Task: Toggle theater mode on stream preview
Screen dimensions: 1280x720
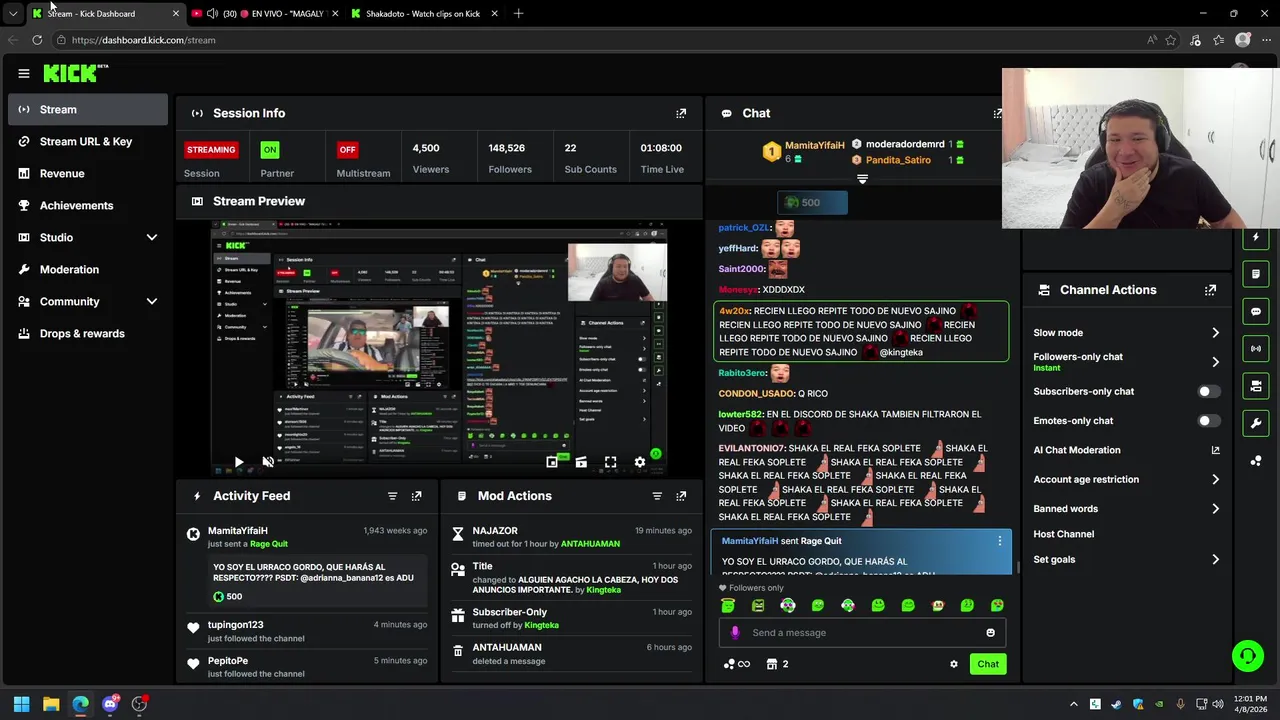Action: [x=581, y=462]
